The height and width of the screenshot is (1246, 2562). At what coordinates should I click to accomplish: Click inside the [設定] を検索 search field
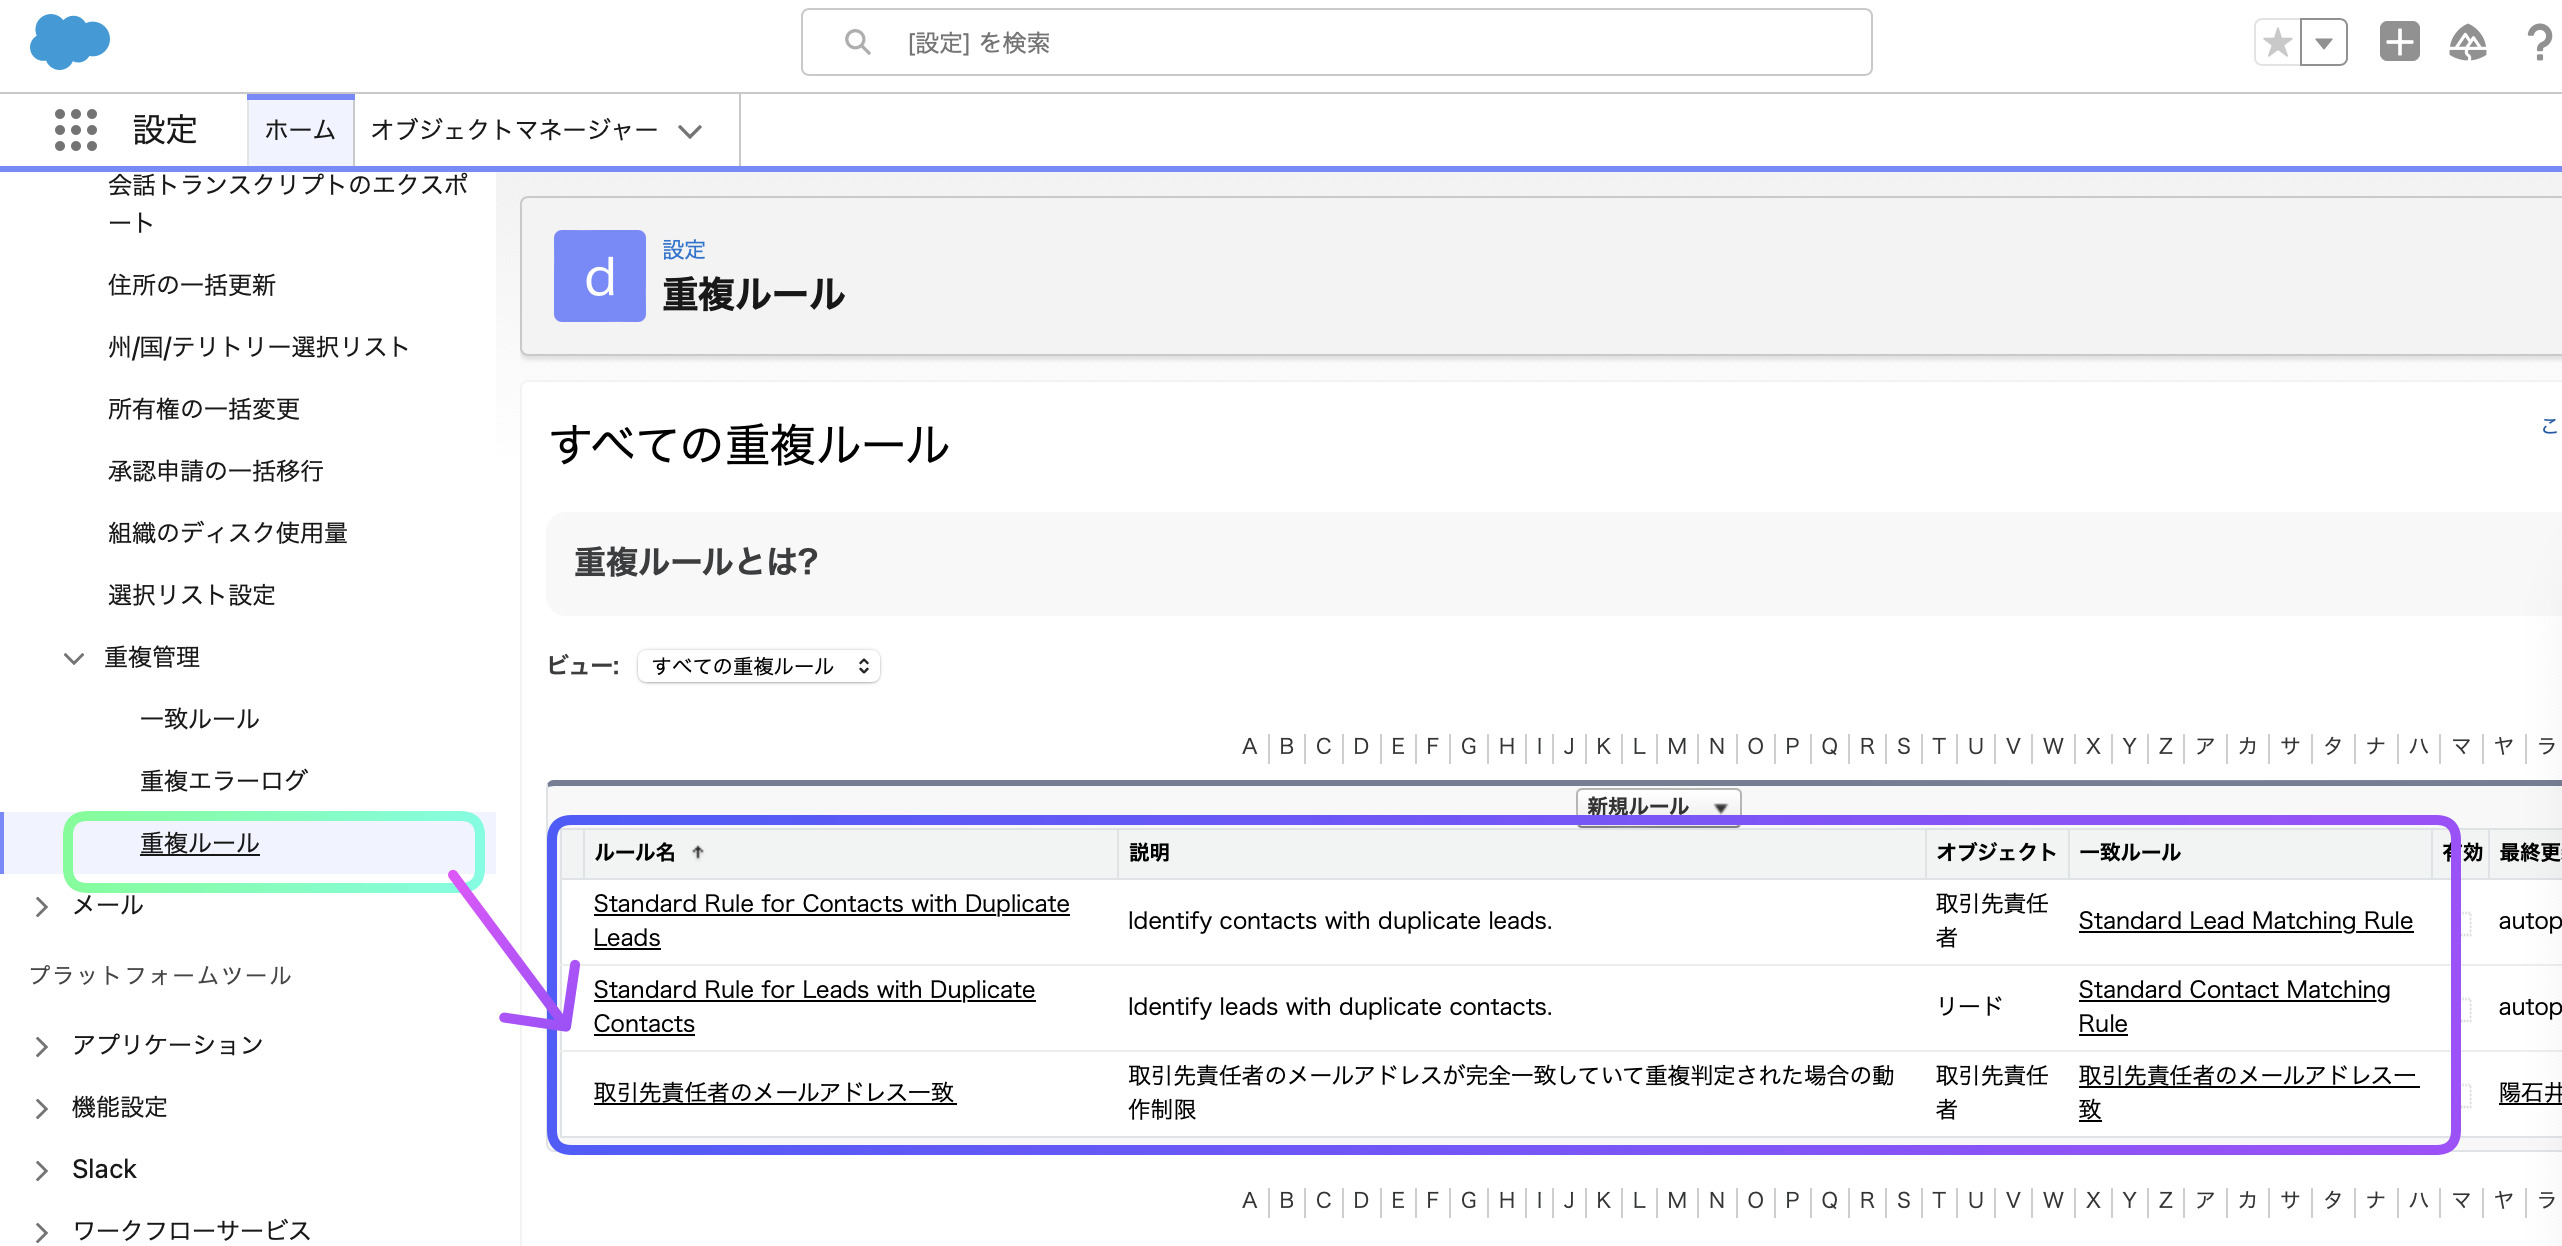click(1200, 42)
